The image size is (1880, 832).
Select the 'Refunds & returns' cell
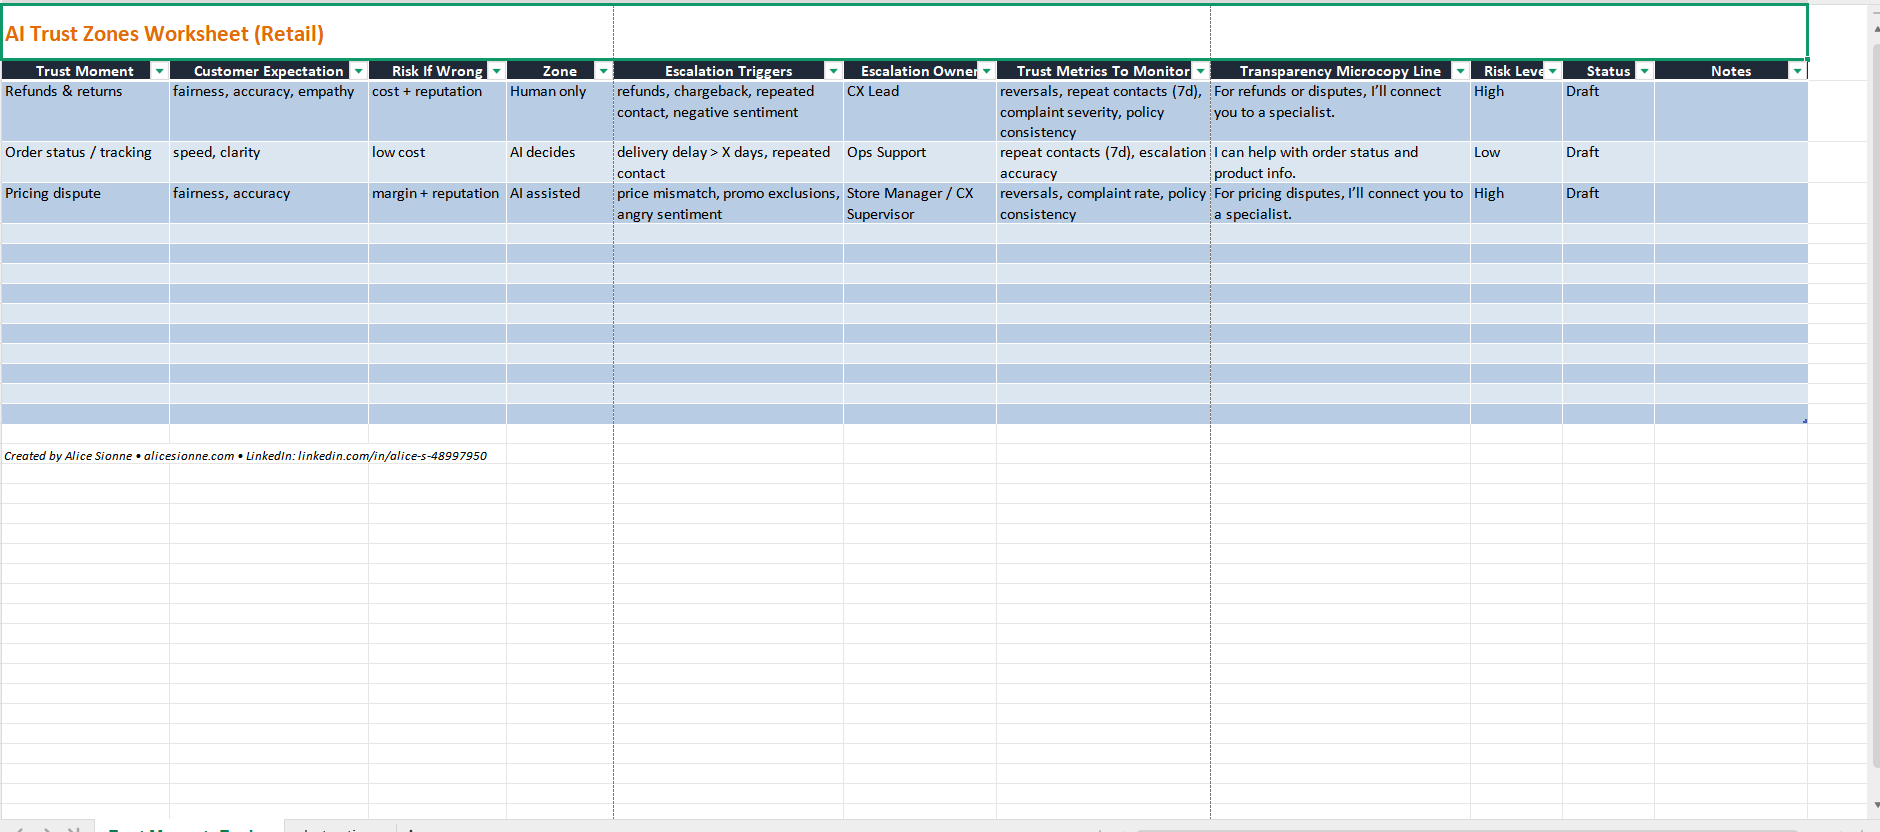85,111
